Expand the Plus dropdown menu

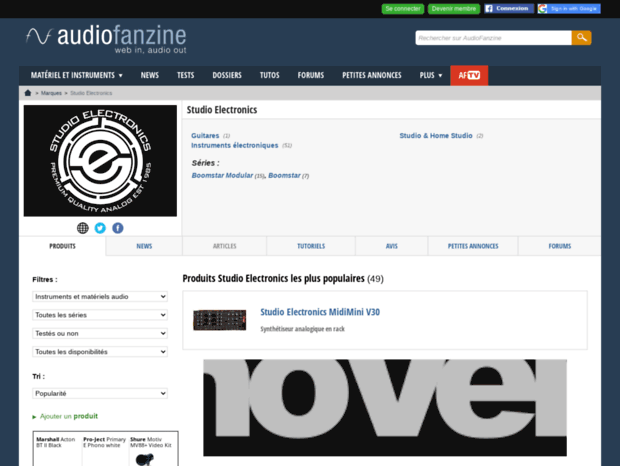[431, 75]
